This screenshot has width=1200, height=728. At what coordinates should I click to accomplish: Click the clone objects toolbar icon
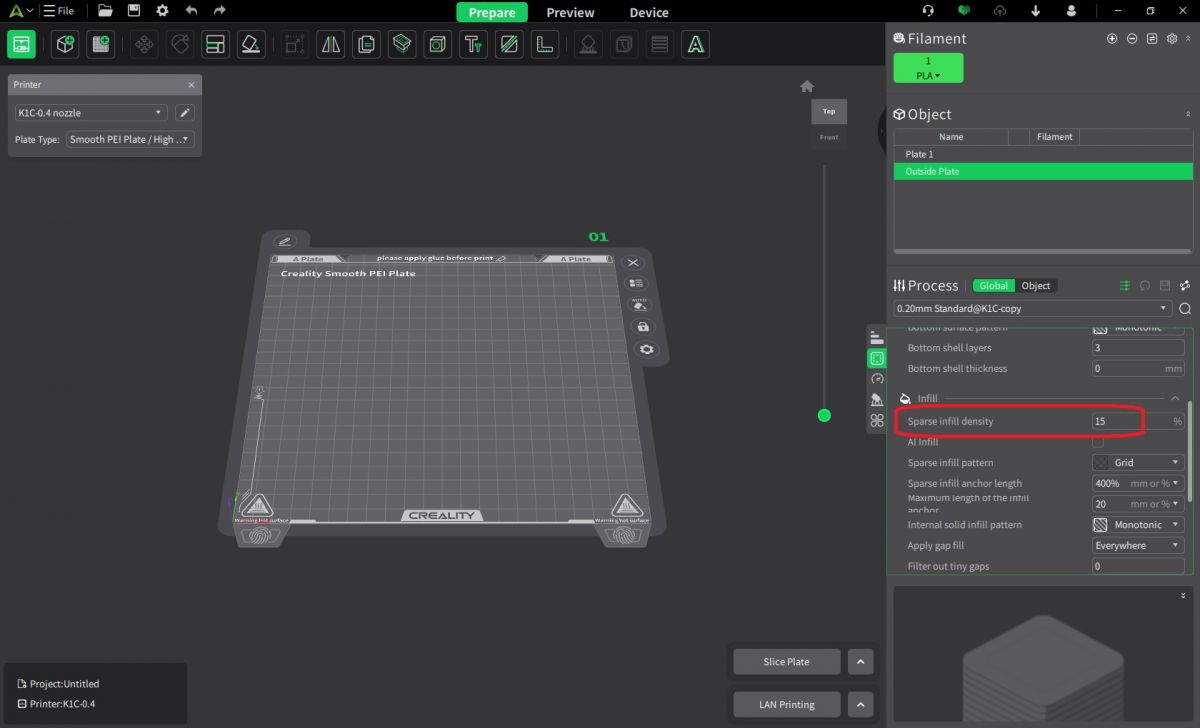pos(366,44)
